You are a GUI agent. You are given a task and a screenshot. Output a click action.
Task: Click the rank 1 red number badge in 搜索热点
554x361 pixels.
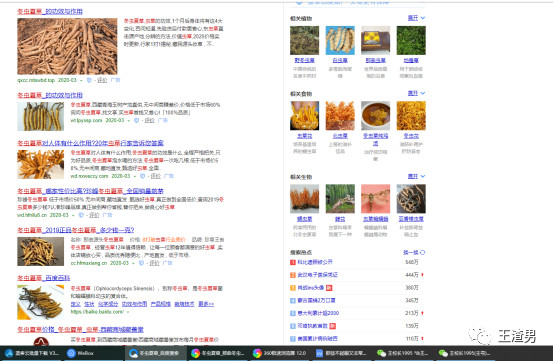click(293, 262)
